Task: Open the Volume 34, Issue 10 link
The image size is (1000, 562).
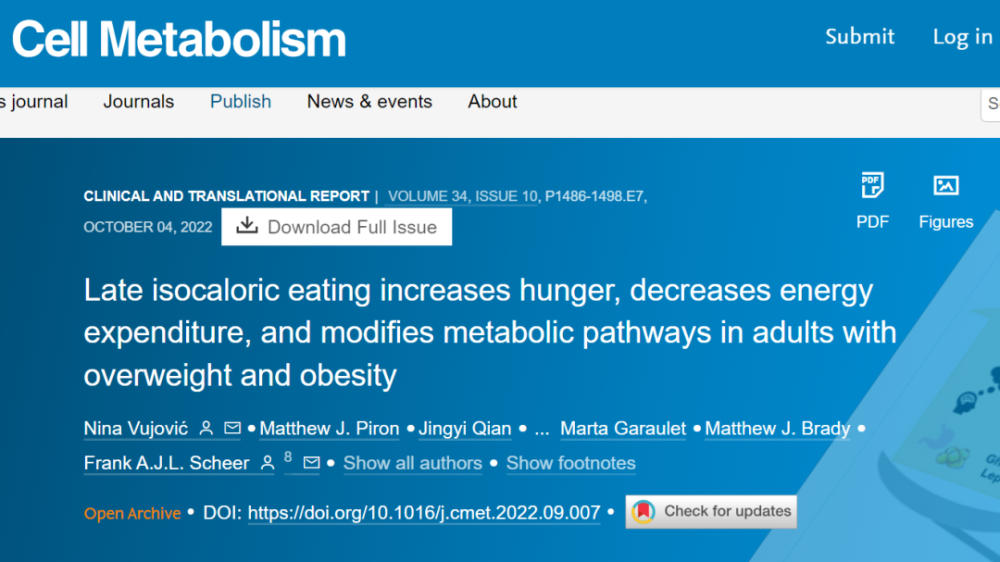Action: (462, 196)
